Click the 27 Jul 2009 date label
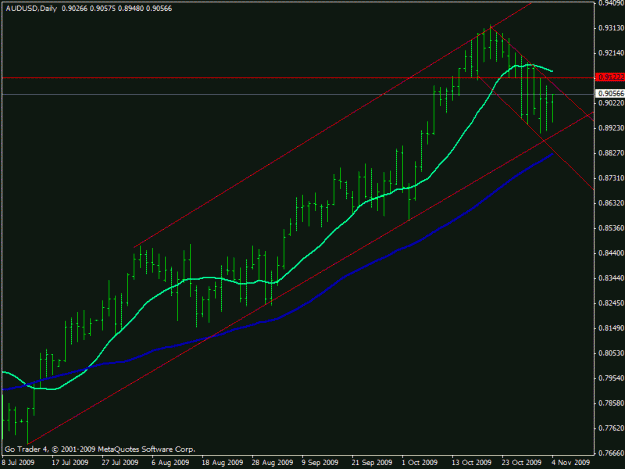 tap(120, 463)
